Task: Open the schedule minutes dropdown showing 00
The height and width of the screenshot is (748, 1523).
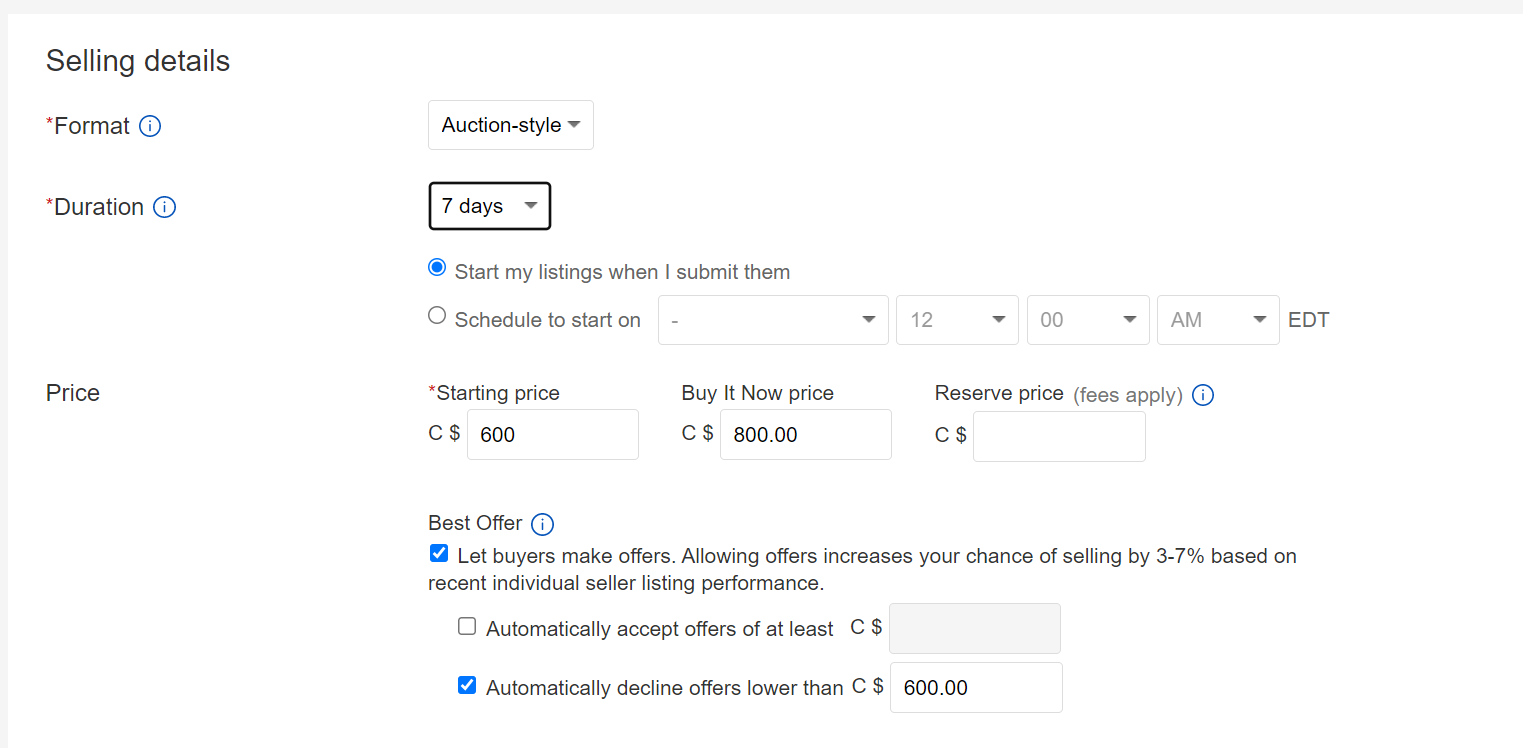Action: click(x=1088, y=320)
